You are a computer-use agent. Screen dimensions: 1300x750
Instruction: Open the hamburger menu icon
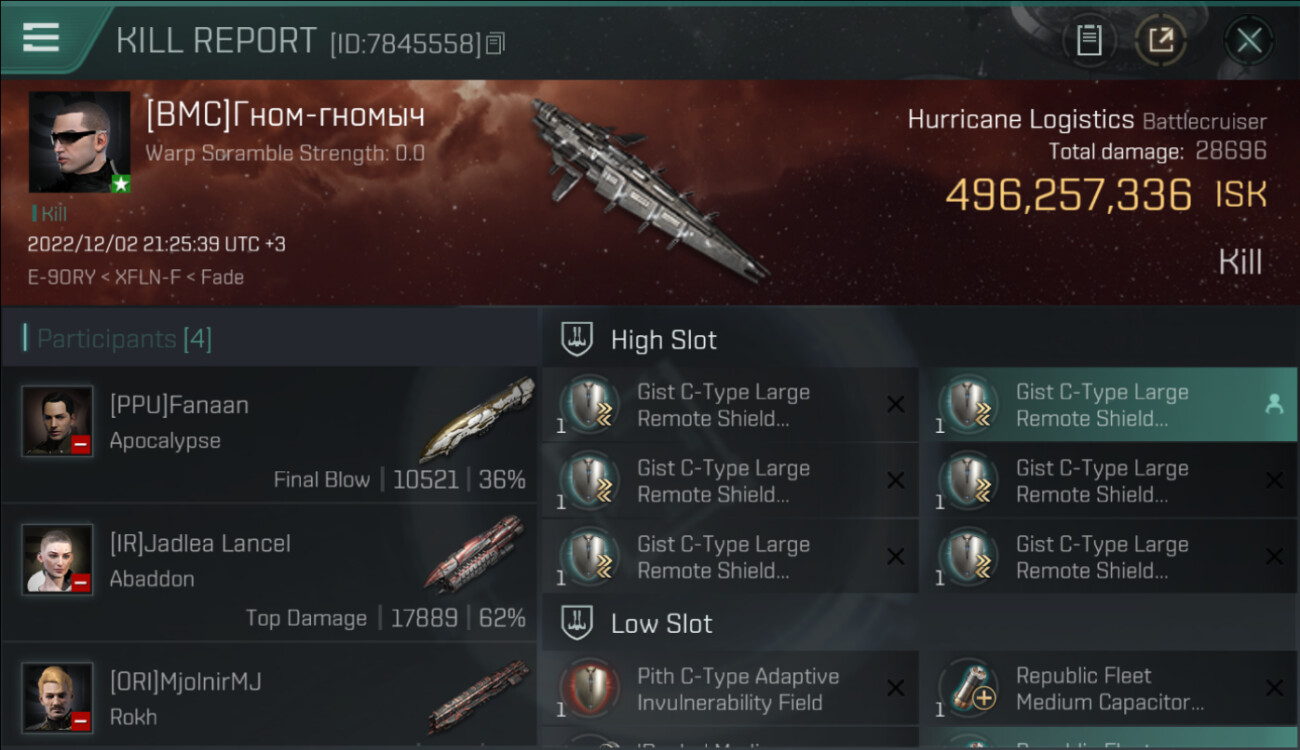[40, 38]
